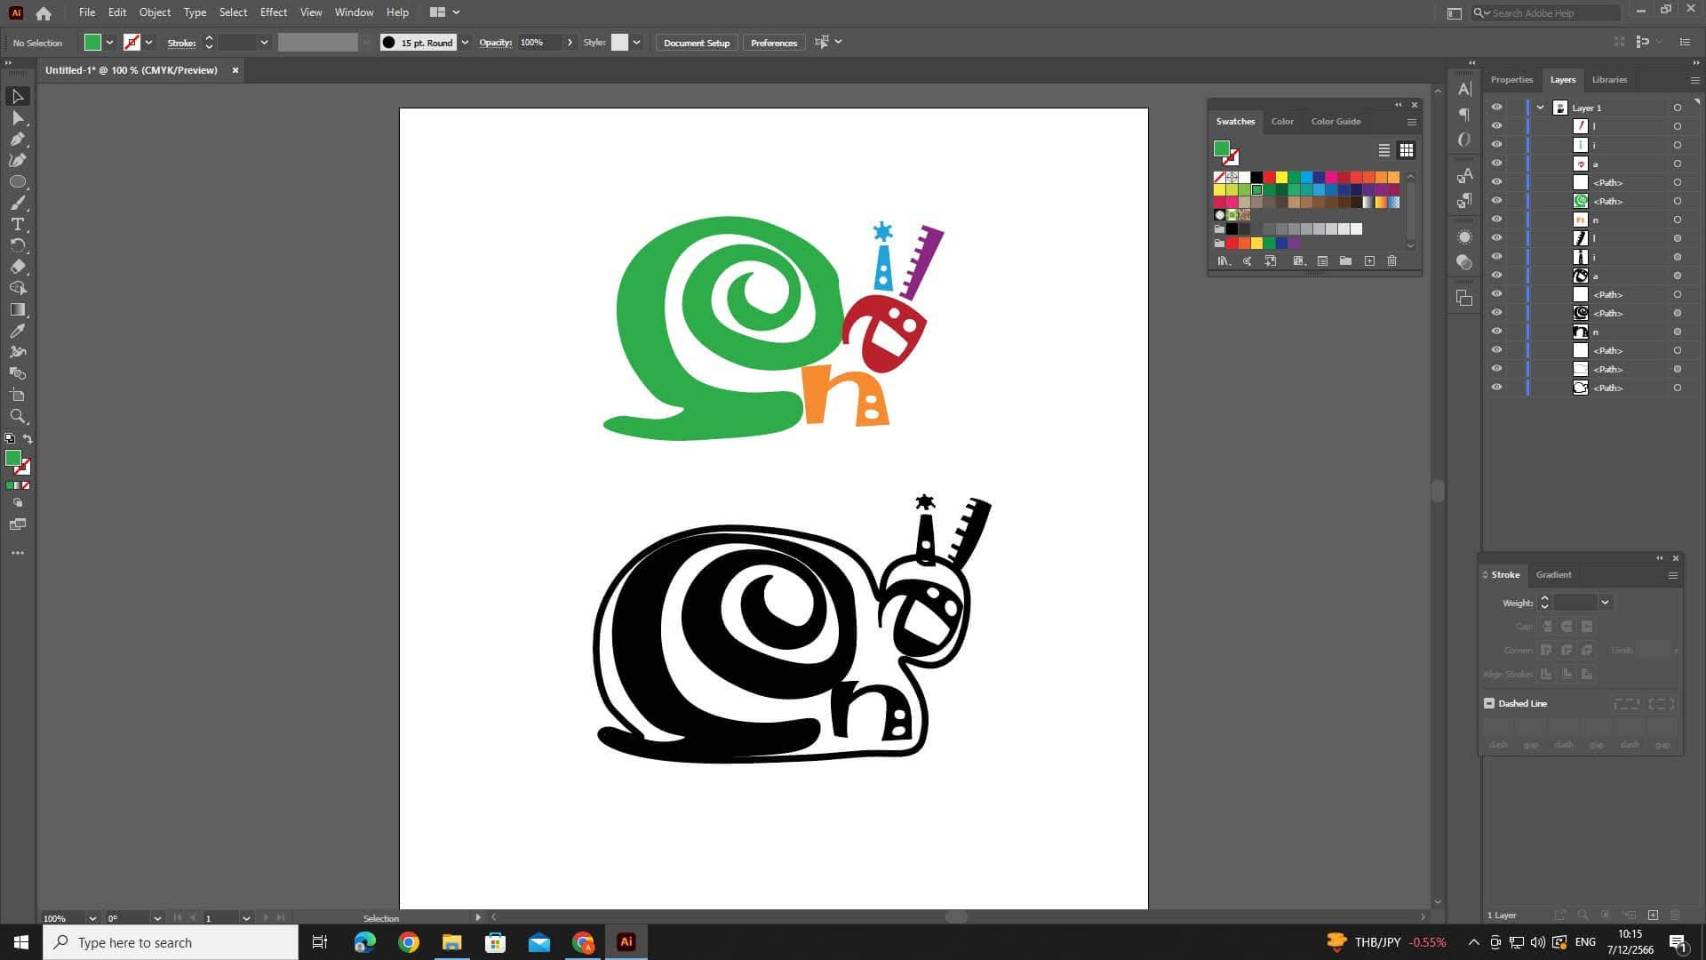Switch to the Color Guide tab
Image resolution: width=1706 pixels, height=960 pixels.
point(1335,121)
